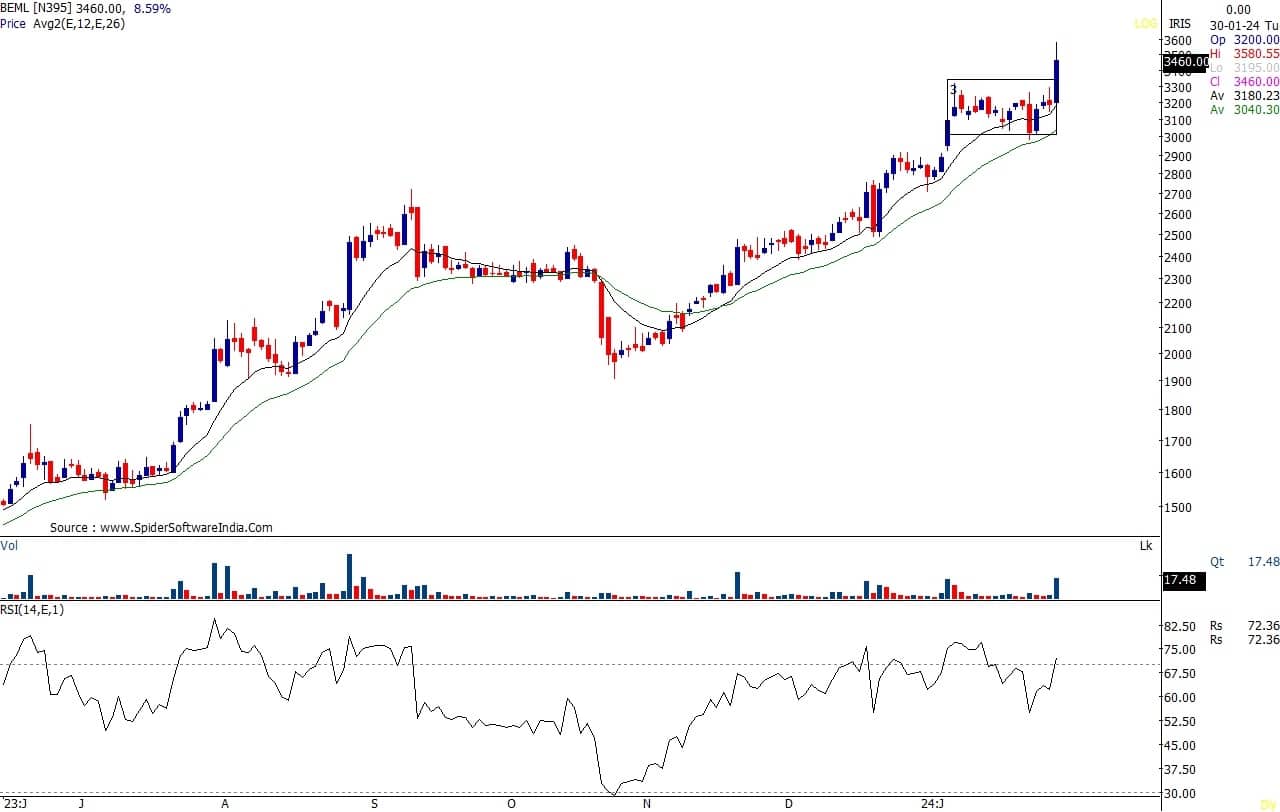Click the 67.50 RSI axis label
The image size is (1280, 812).
(x=1180, y=674)
